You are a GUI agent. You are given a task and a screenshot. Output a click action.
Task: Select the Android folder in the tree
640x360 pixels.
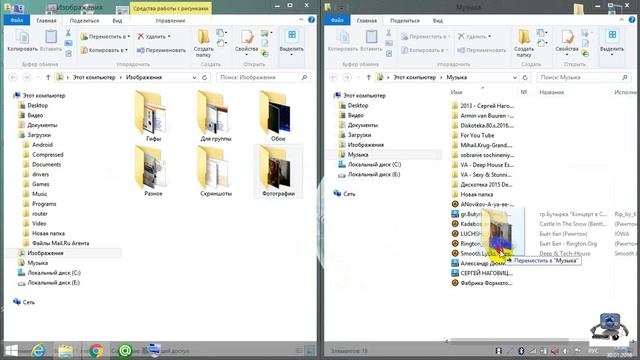pos(42,144)
